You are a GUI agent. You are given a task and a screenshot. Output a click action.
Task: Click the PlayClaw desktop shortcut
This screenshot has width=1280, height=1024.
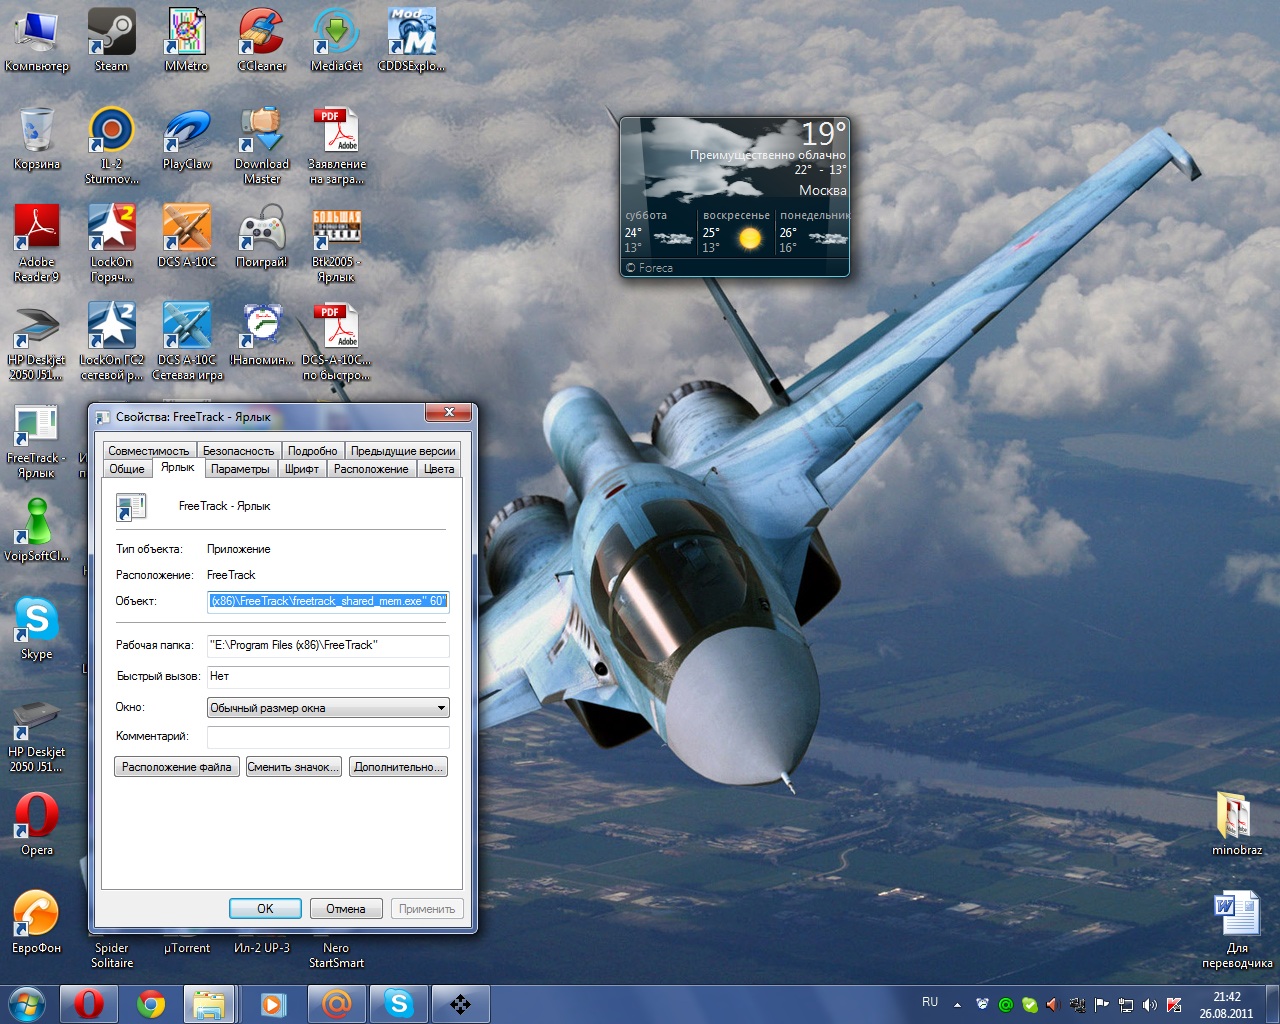(x=187, y=138)
